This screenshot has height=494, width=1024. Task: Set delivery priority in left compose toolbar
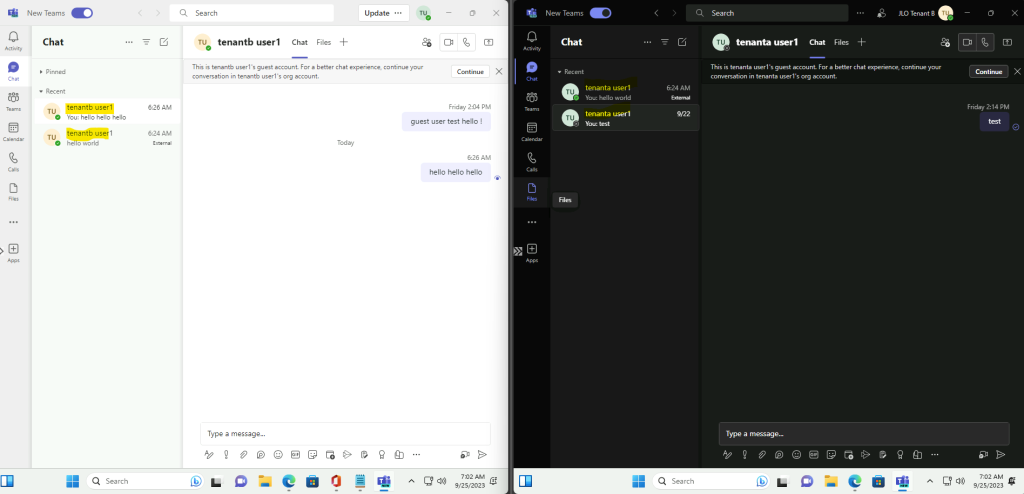point(226,454)
